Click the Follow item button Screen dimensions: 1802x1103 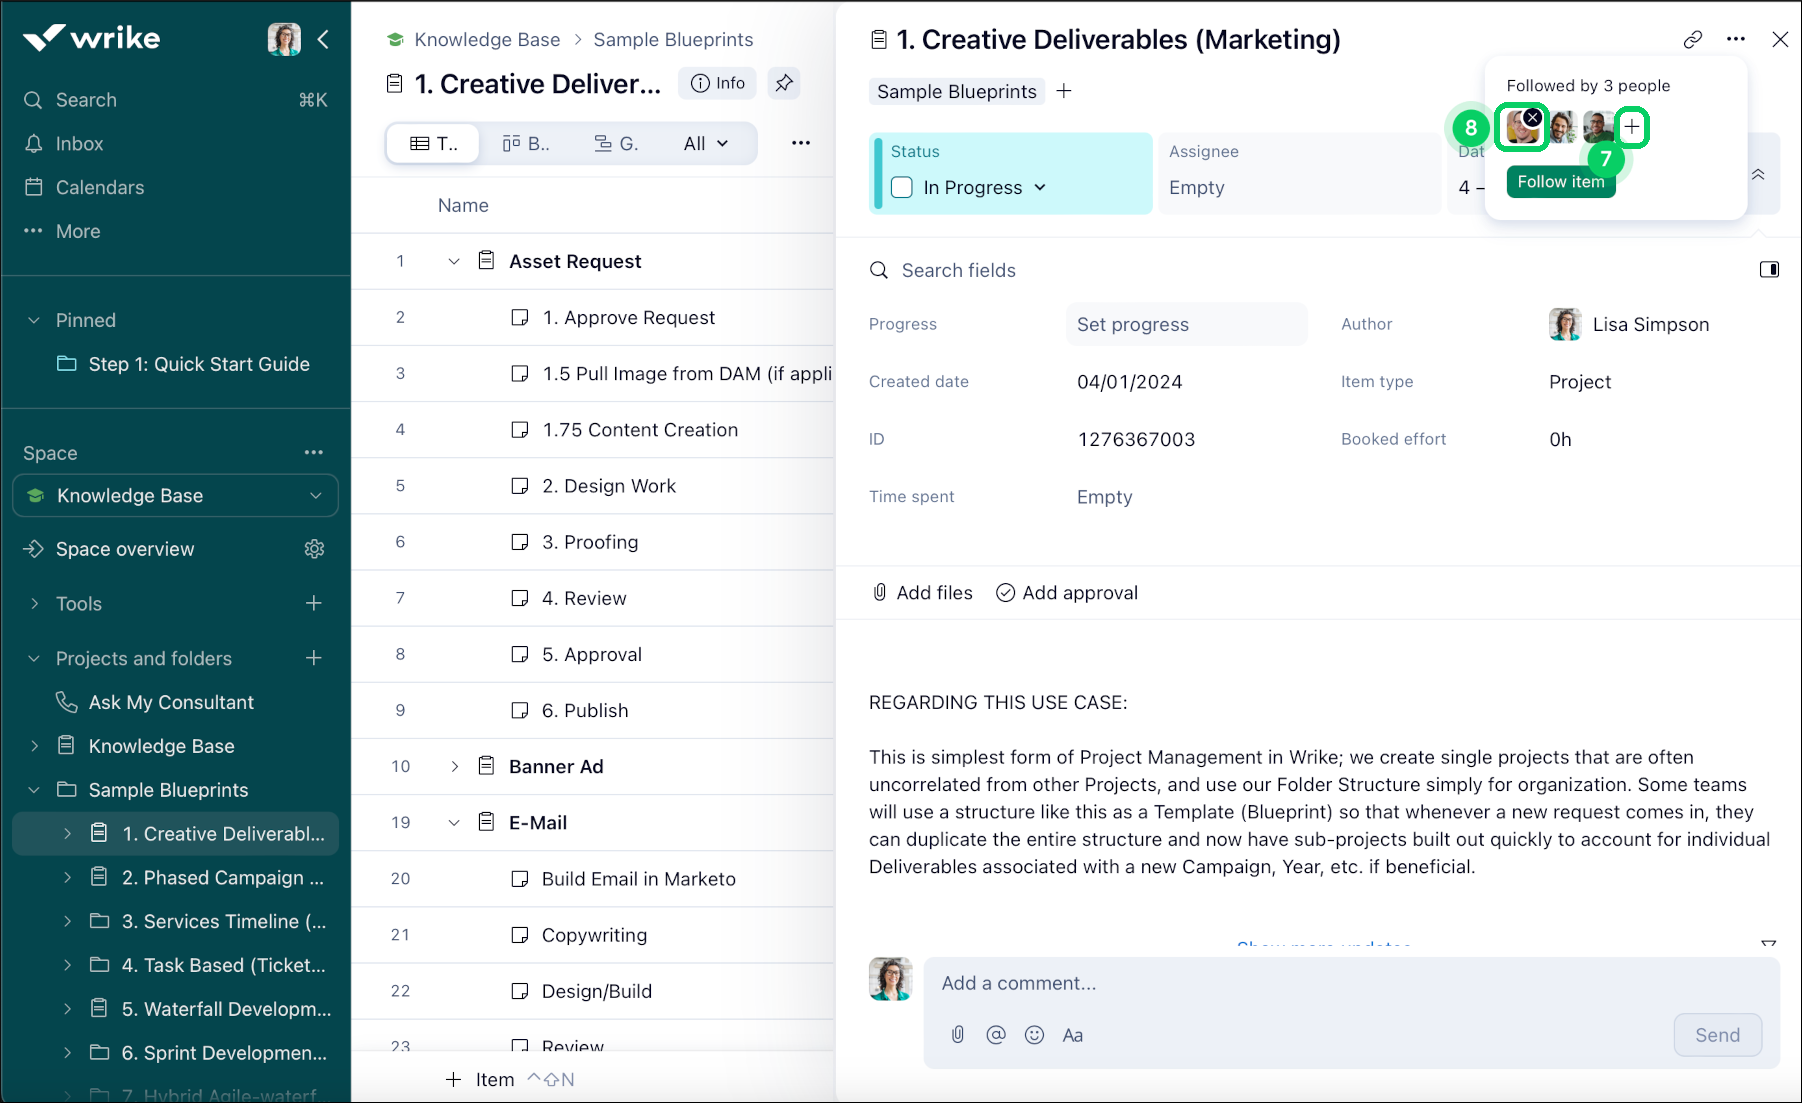click(1560, 182)
